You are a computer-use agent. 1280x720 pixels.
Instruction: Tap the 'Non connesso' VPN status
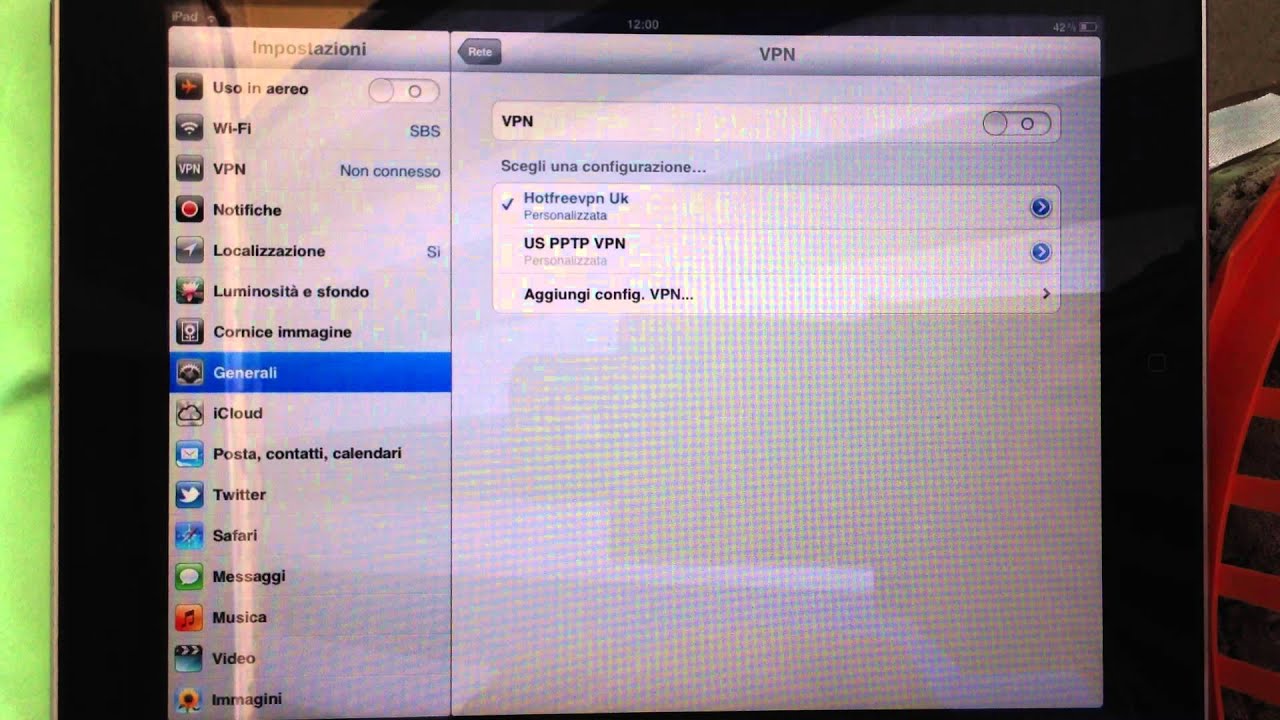(390, 171)
